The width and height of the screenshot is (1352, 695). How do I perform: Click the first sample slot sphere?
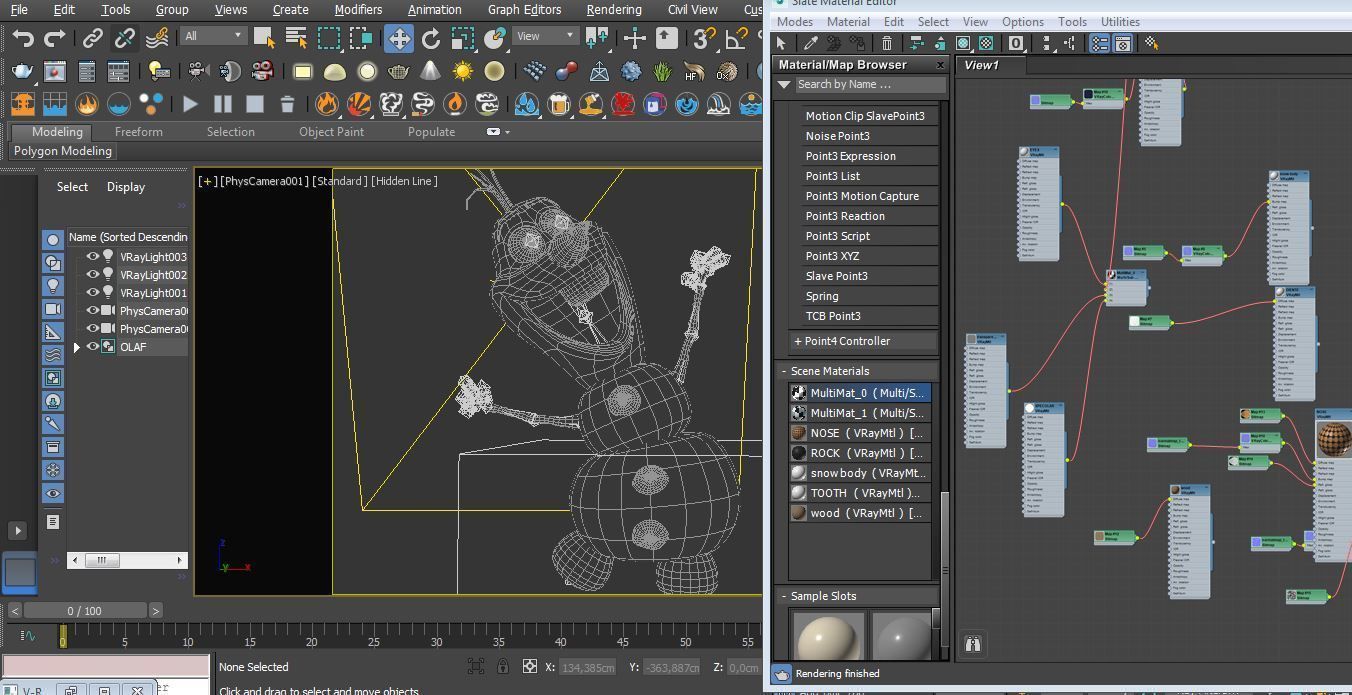(x=829, y=637)
